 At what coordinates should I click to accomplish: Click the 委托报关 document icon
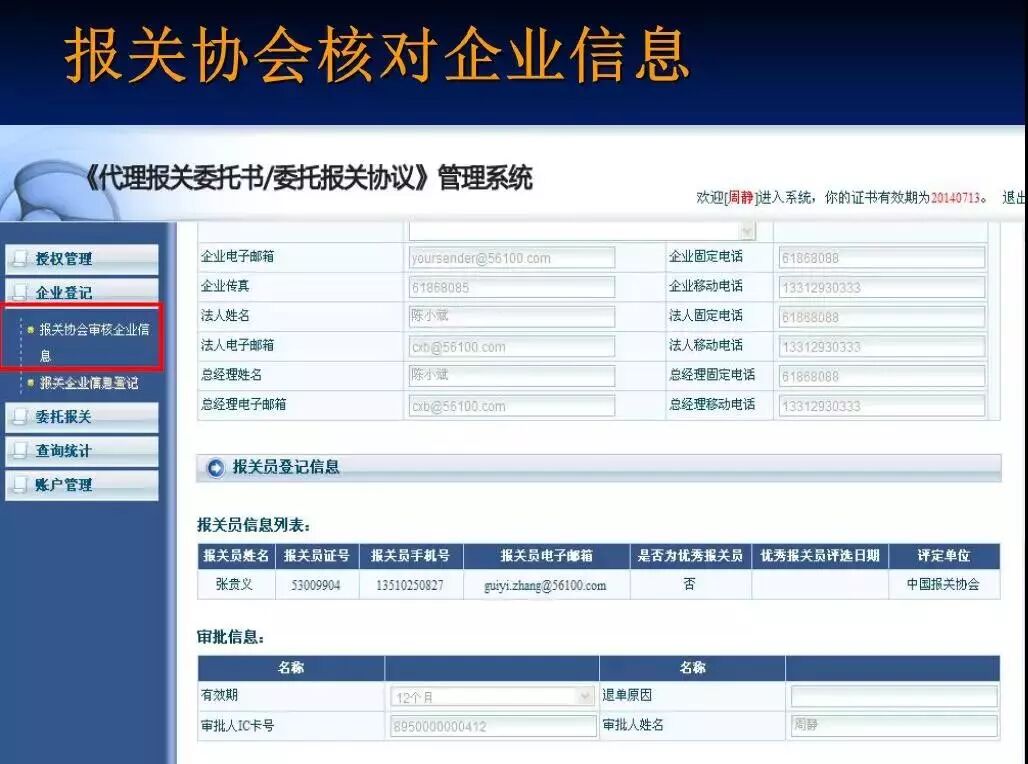(x=20, y=416)
